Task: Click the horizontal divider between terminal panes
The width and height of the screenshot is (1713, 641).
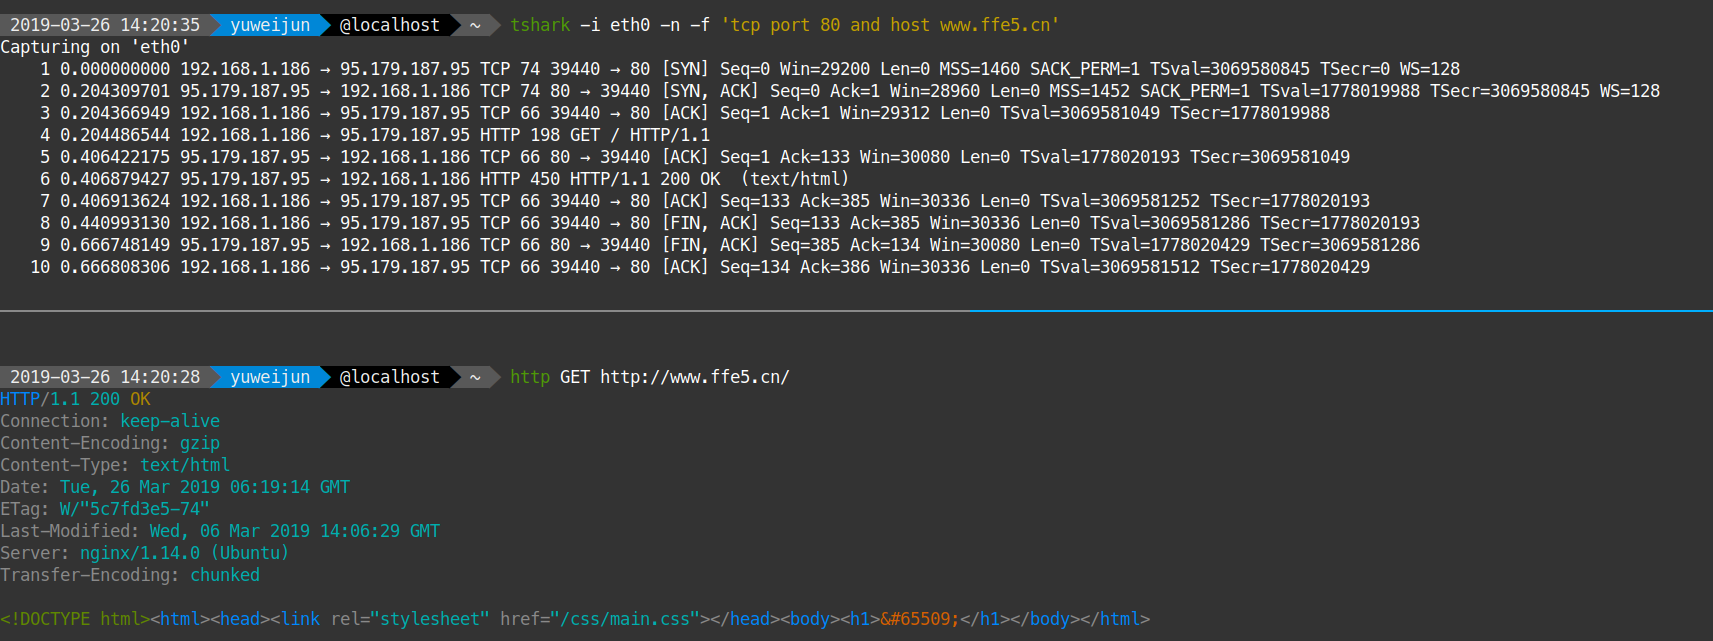Action: coord(856,311)
